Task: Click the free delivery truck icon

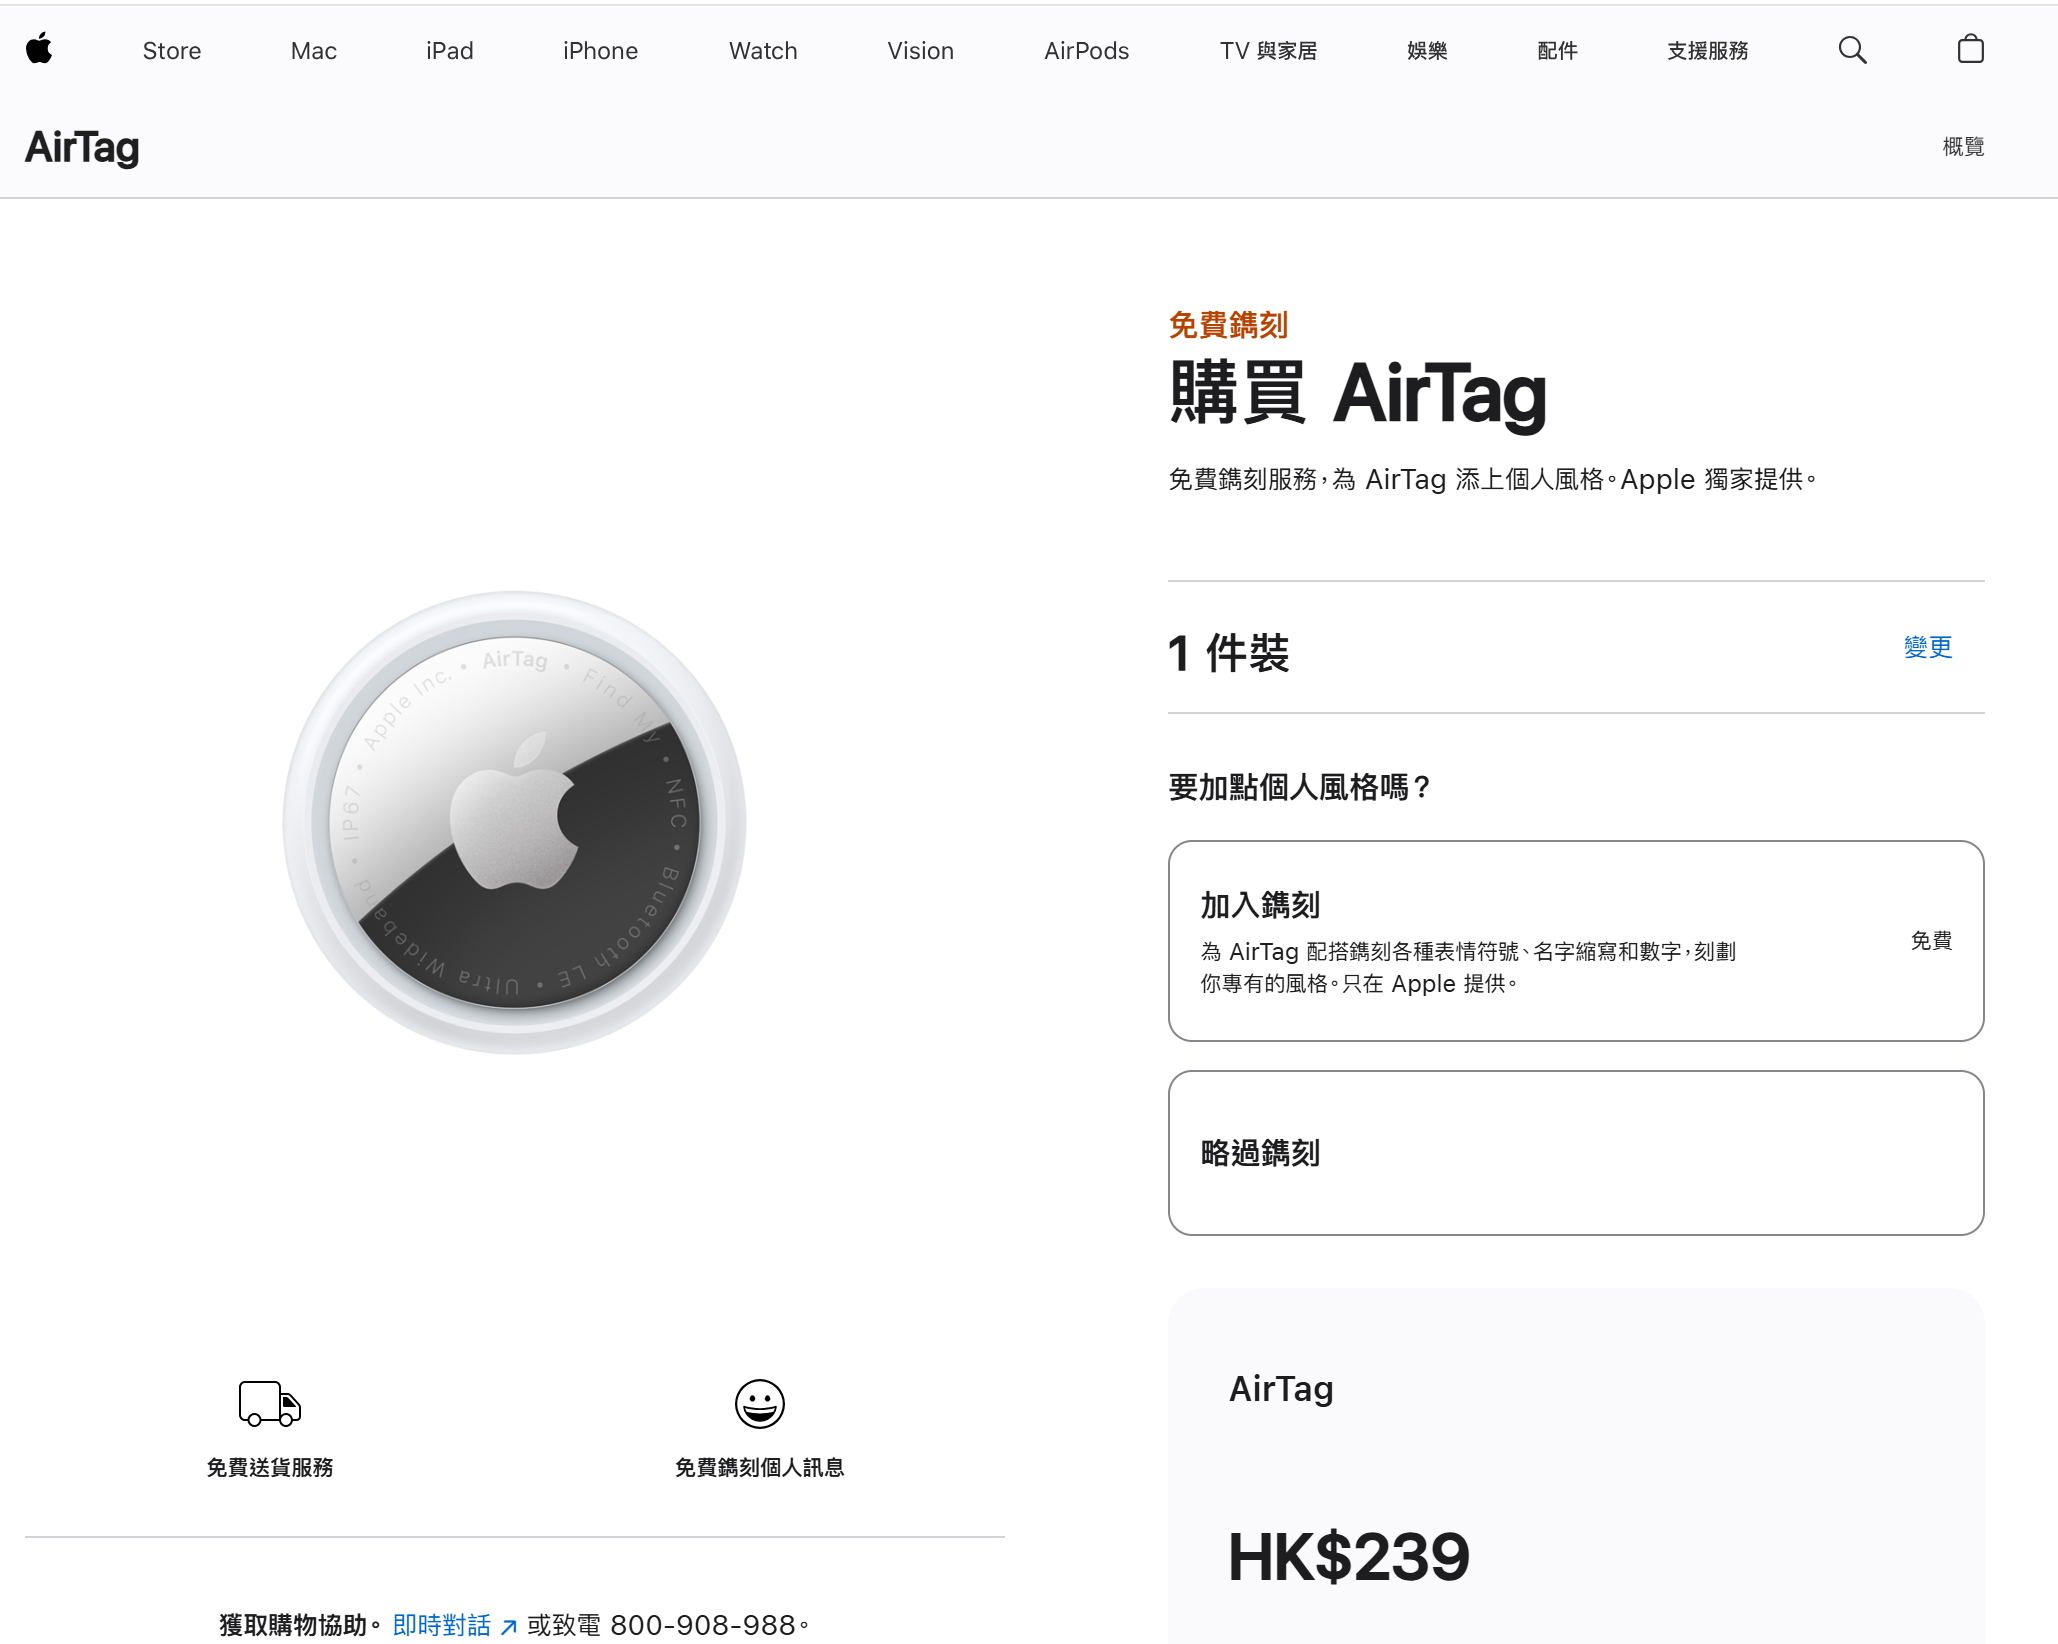Action: [x=270, y=1403]
